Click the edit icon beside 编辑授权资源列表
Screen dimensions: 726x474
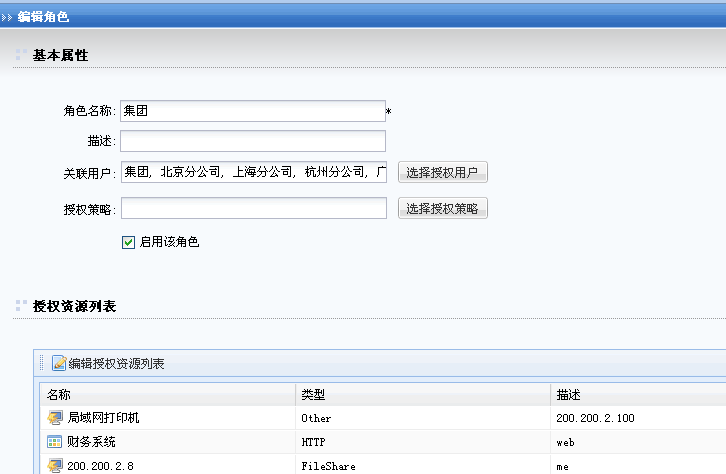[59, 363]
